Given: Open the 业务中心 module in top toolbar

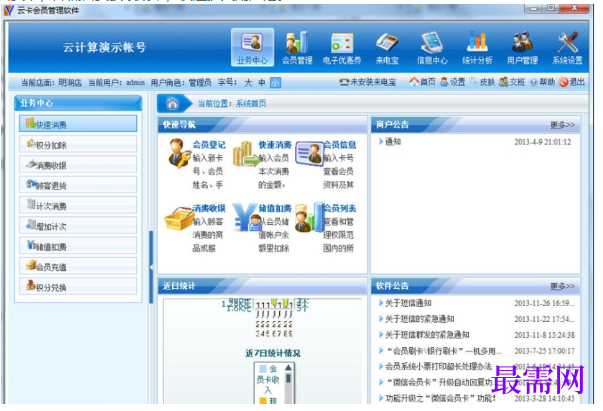Looking at the screenshot, I should (252, 48).
